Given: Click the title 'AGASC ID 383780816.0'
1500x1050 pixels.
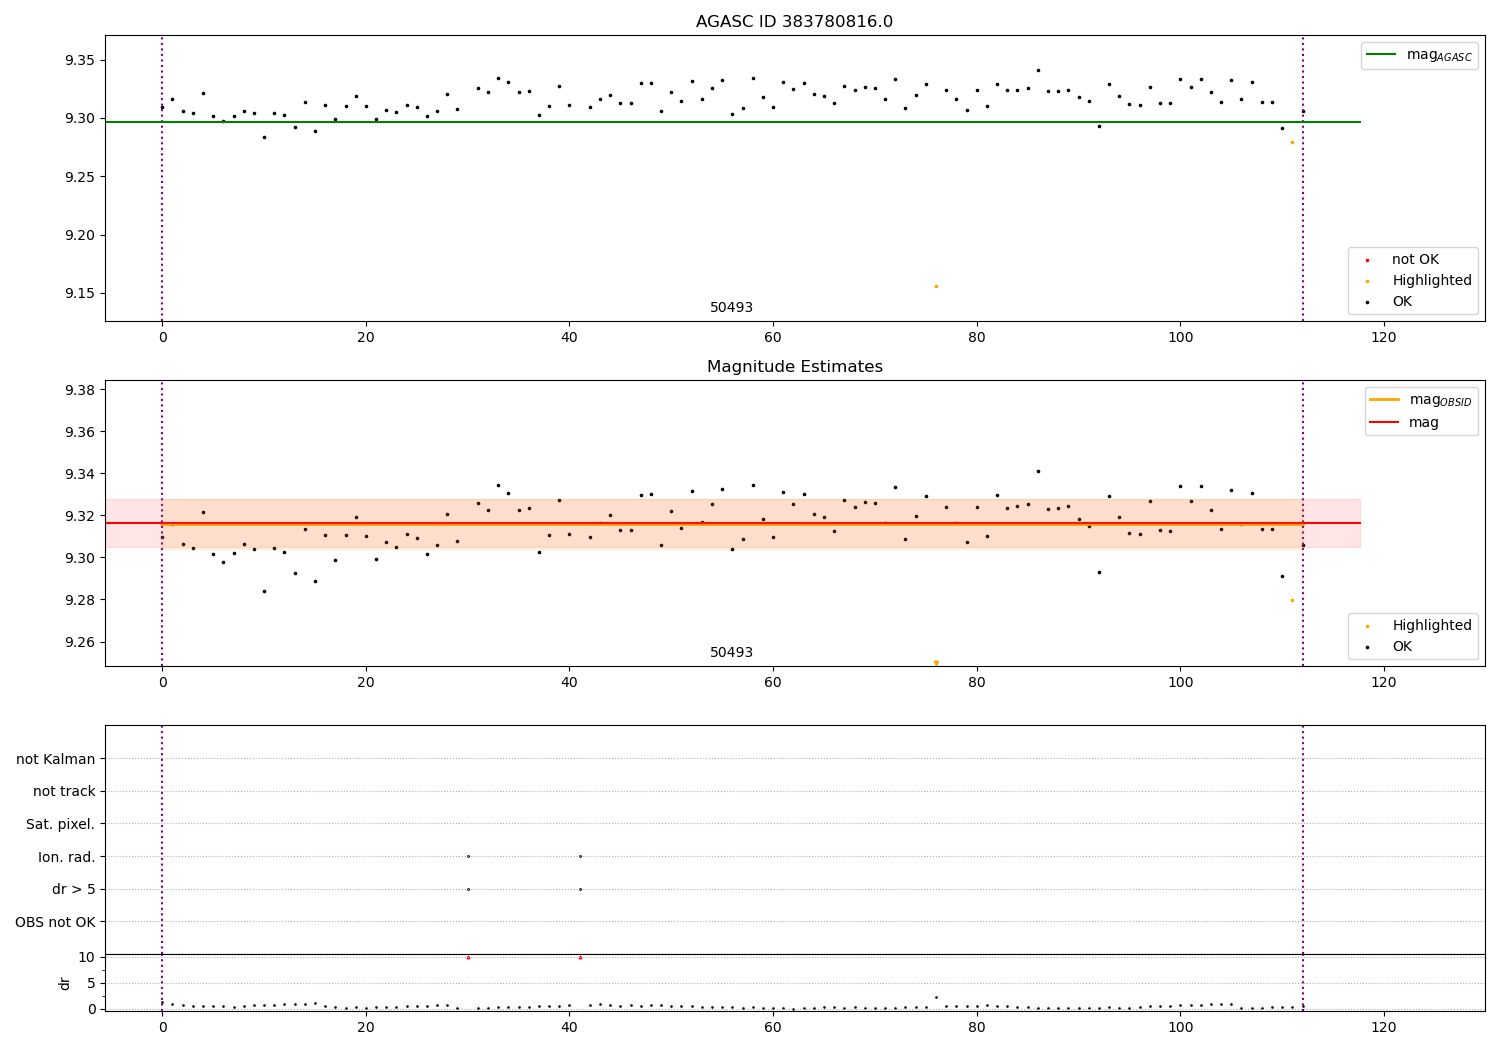Looking at the screenshot, I should click(794, 22).
